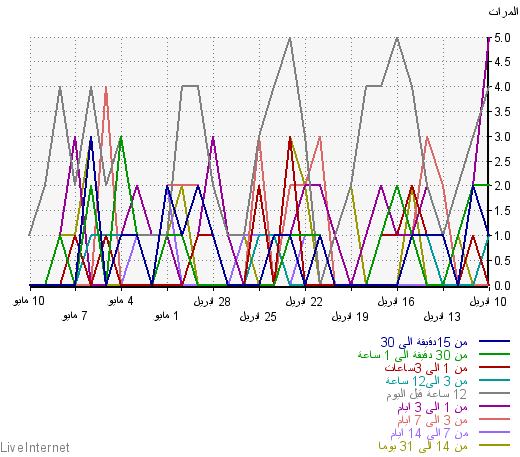Click the teal legend line for 3 to 12 hours
The width and height of the screenshot is (520, 457).
point(494,380)
